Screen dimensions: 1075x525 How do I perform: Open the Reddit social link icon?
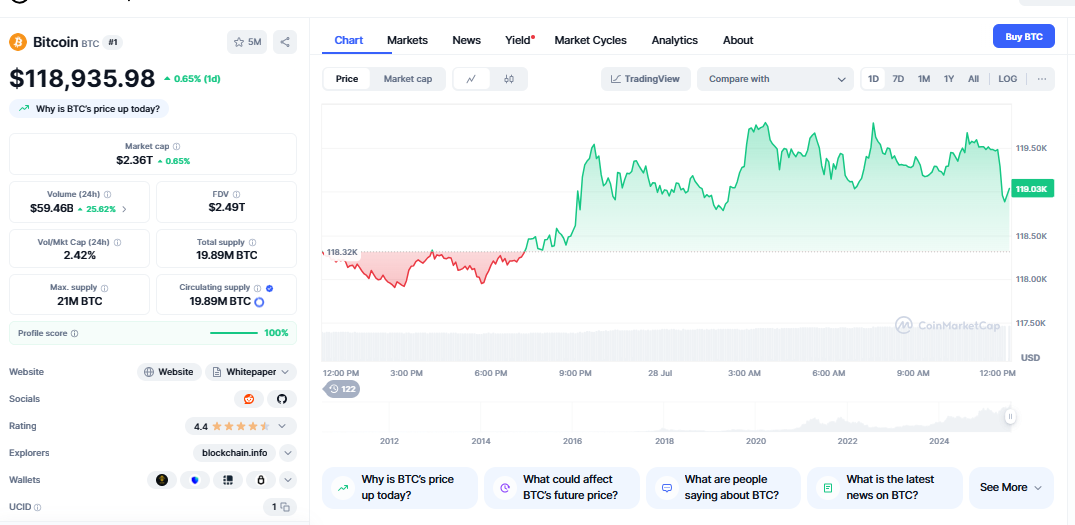click(248, 399)
